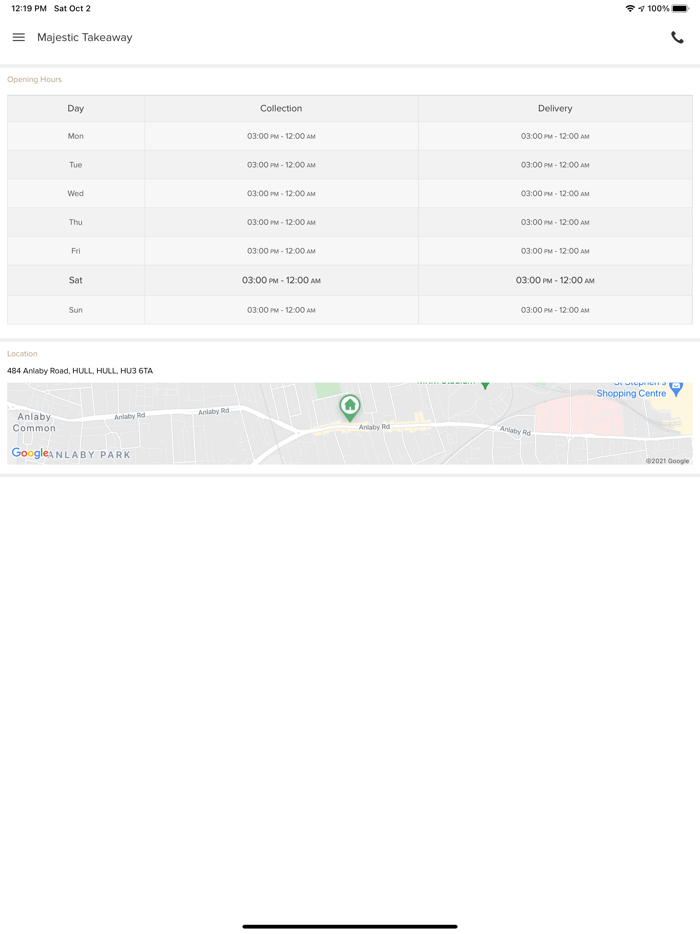Tap St Stephen's Shopping Centre bag icon
The width and height of the screenshot is (700, 934).
tap(676, 387)
